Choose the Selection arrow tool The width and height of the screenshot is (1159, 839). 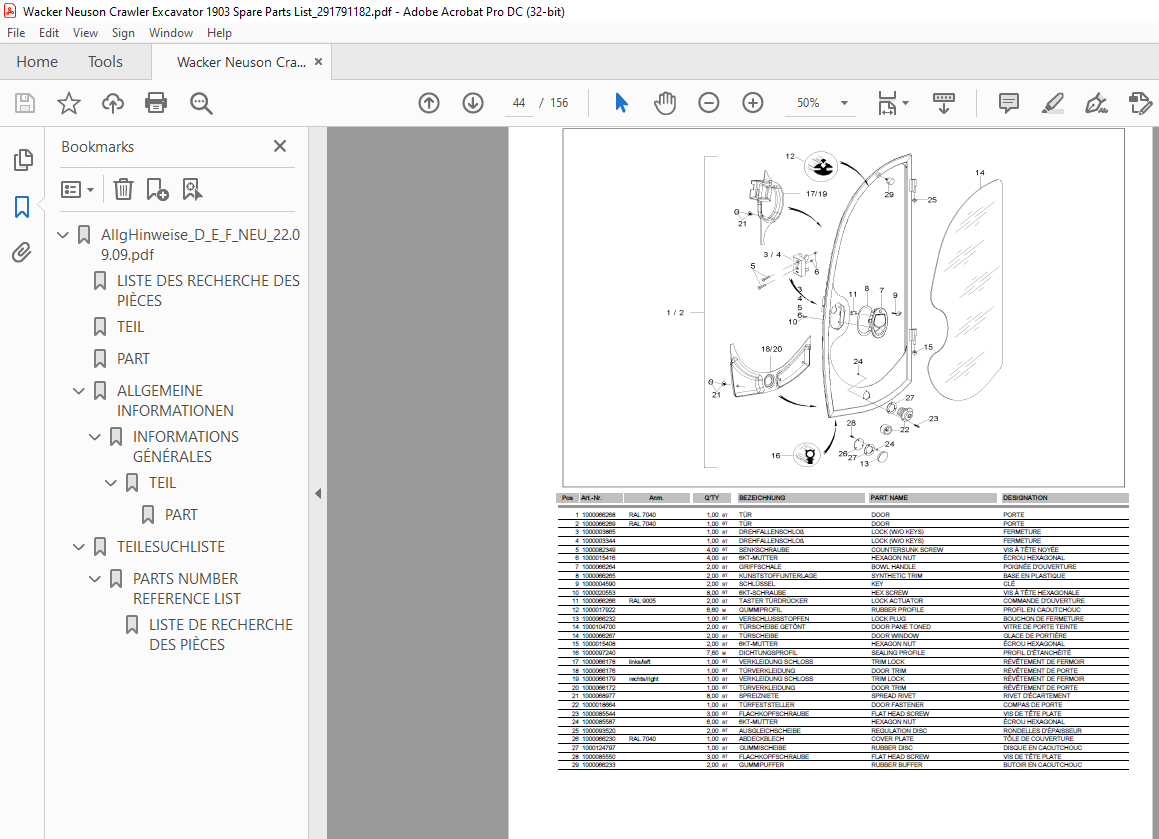[622, 103]
